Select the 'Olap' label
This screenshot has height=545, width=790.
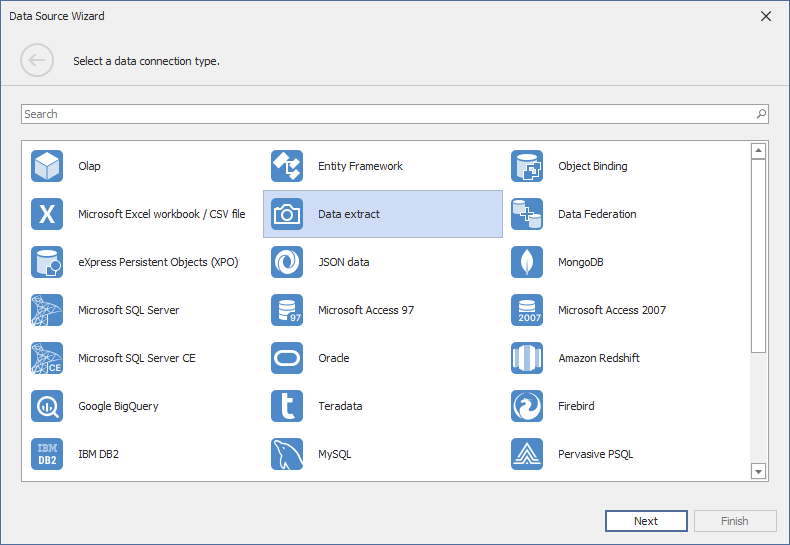tap(89, 166)
